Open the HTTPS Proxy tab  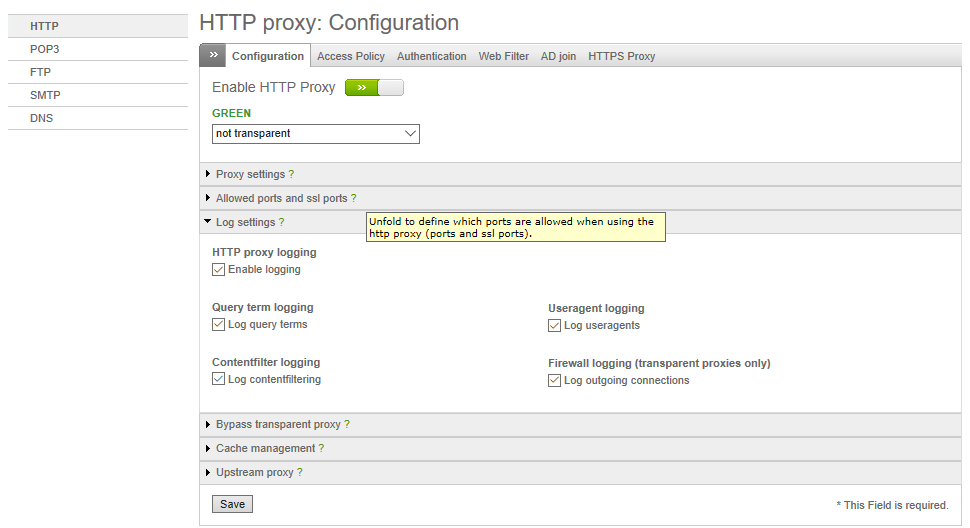tap(621, 56)
